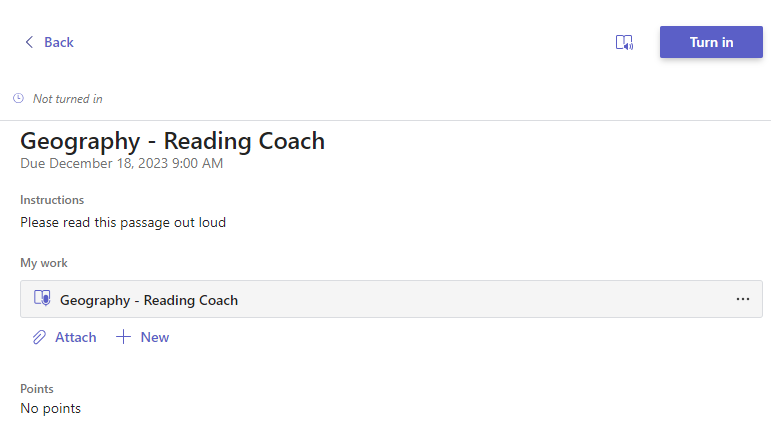Open the Geography - Reading Coach attachment name
The height and width of the screenshot is (421, 771).
point(149,300)
